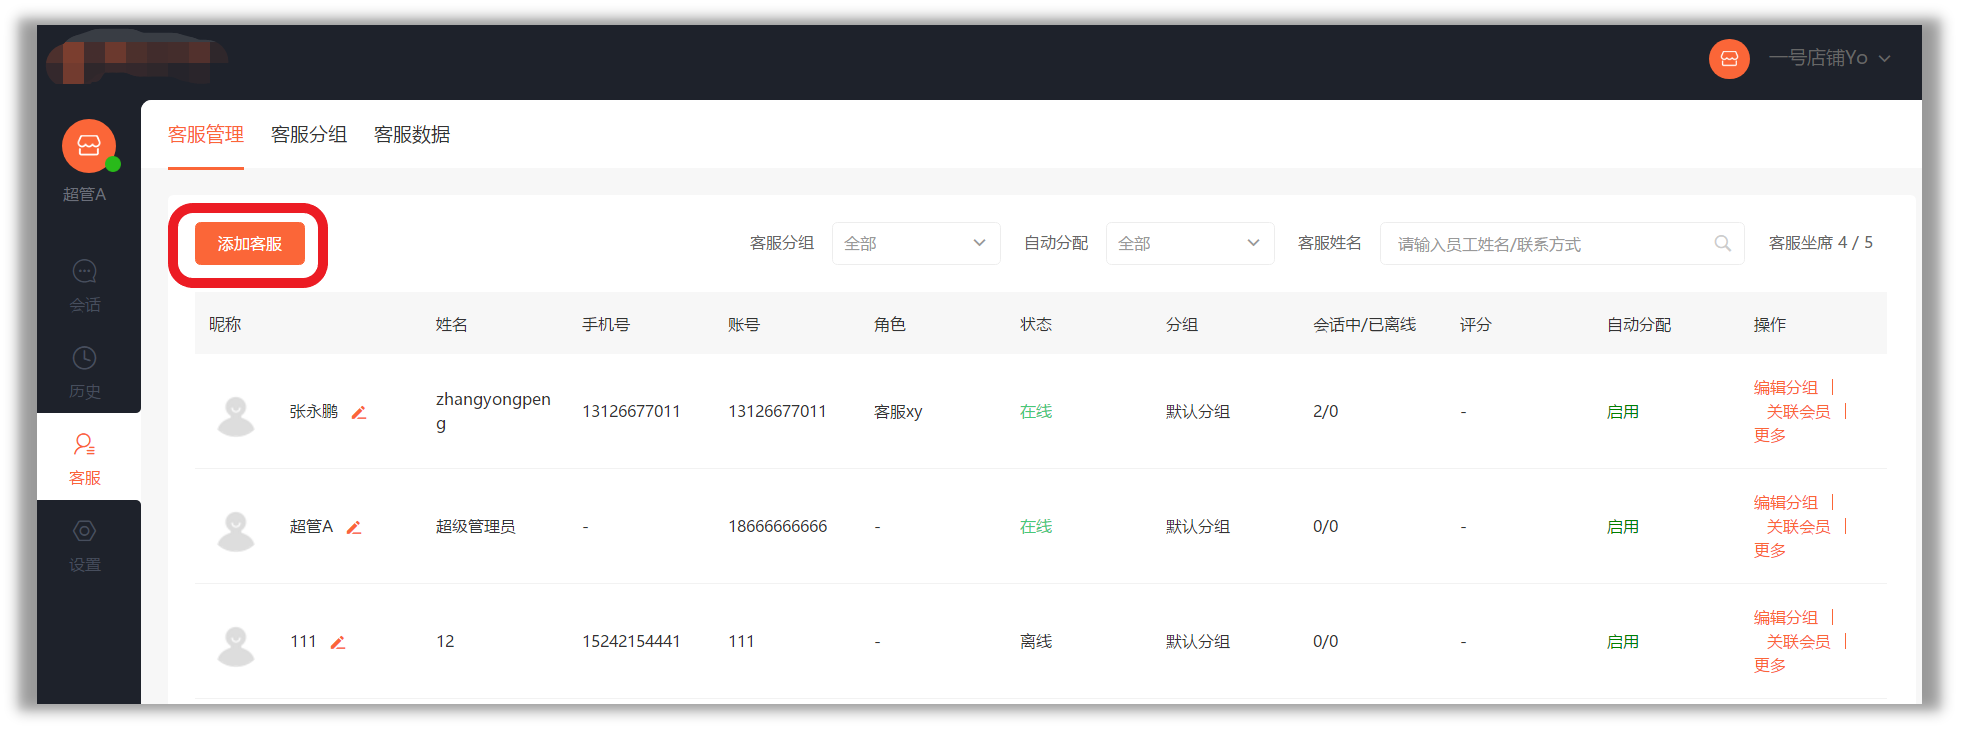
Task: Switch to the 客服数据 tab
Action: (412, 135)
